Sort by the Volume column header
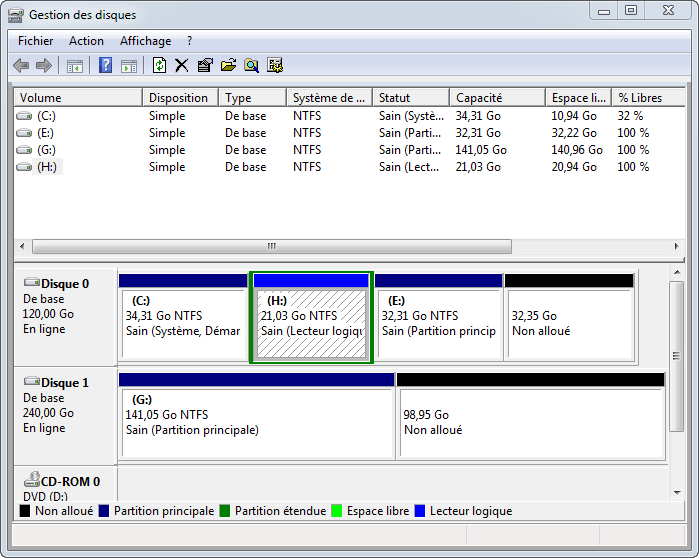This screenshot has height=558, width=699. [x=78, y=98]
